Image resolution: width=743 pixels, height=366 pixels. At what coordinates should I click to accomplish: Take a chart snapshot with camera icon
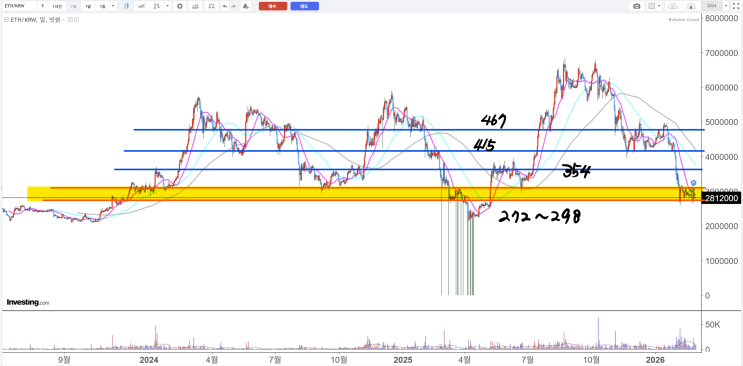pos(636,6)
